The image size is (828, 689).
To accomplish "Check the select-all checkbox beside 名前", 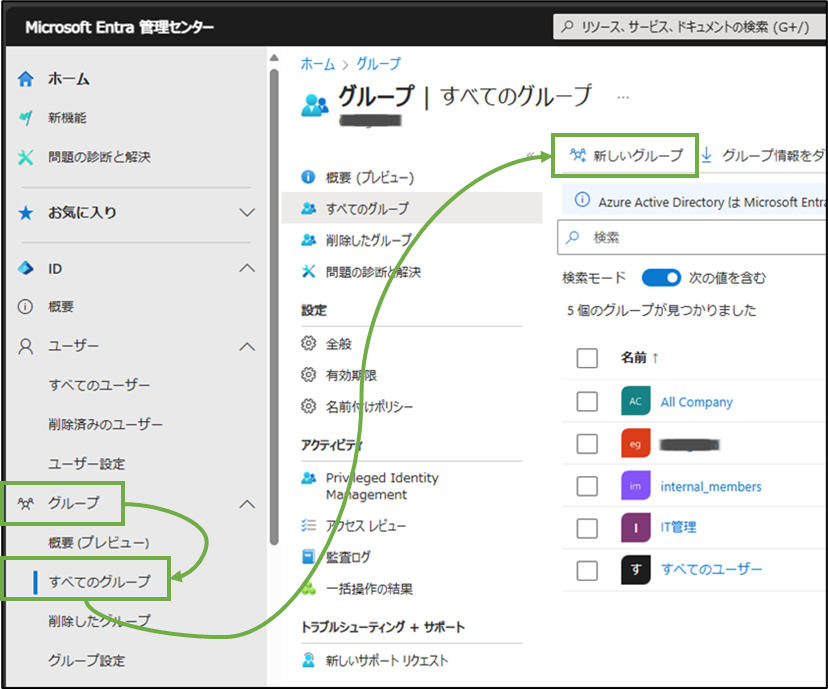I will tap(587, 358).
